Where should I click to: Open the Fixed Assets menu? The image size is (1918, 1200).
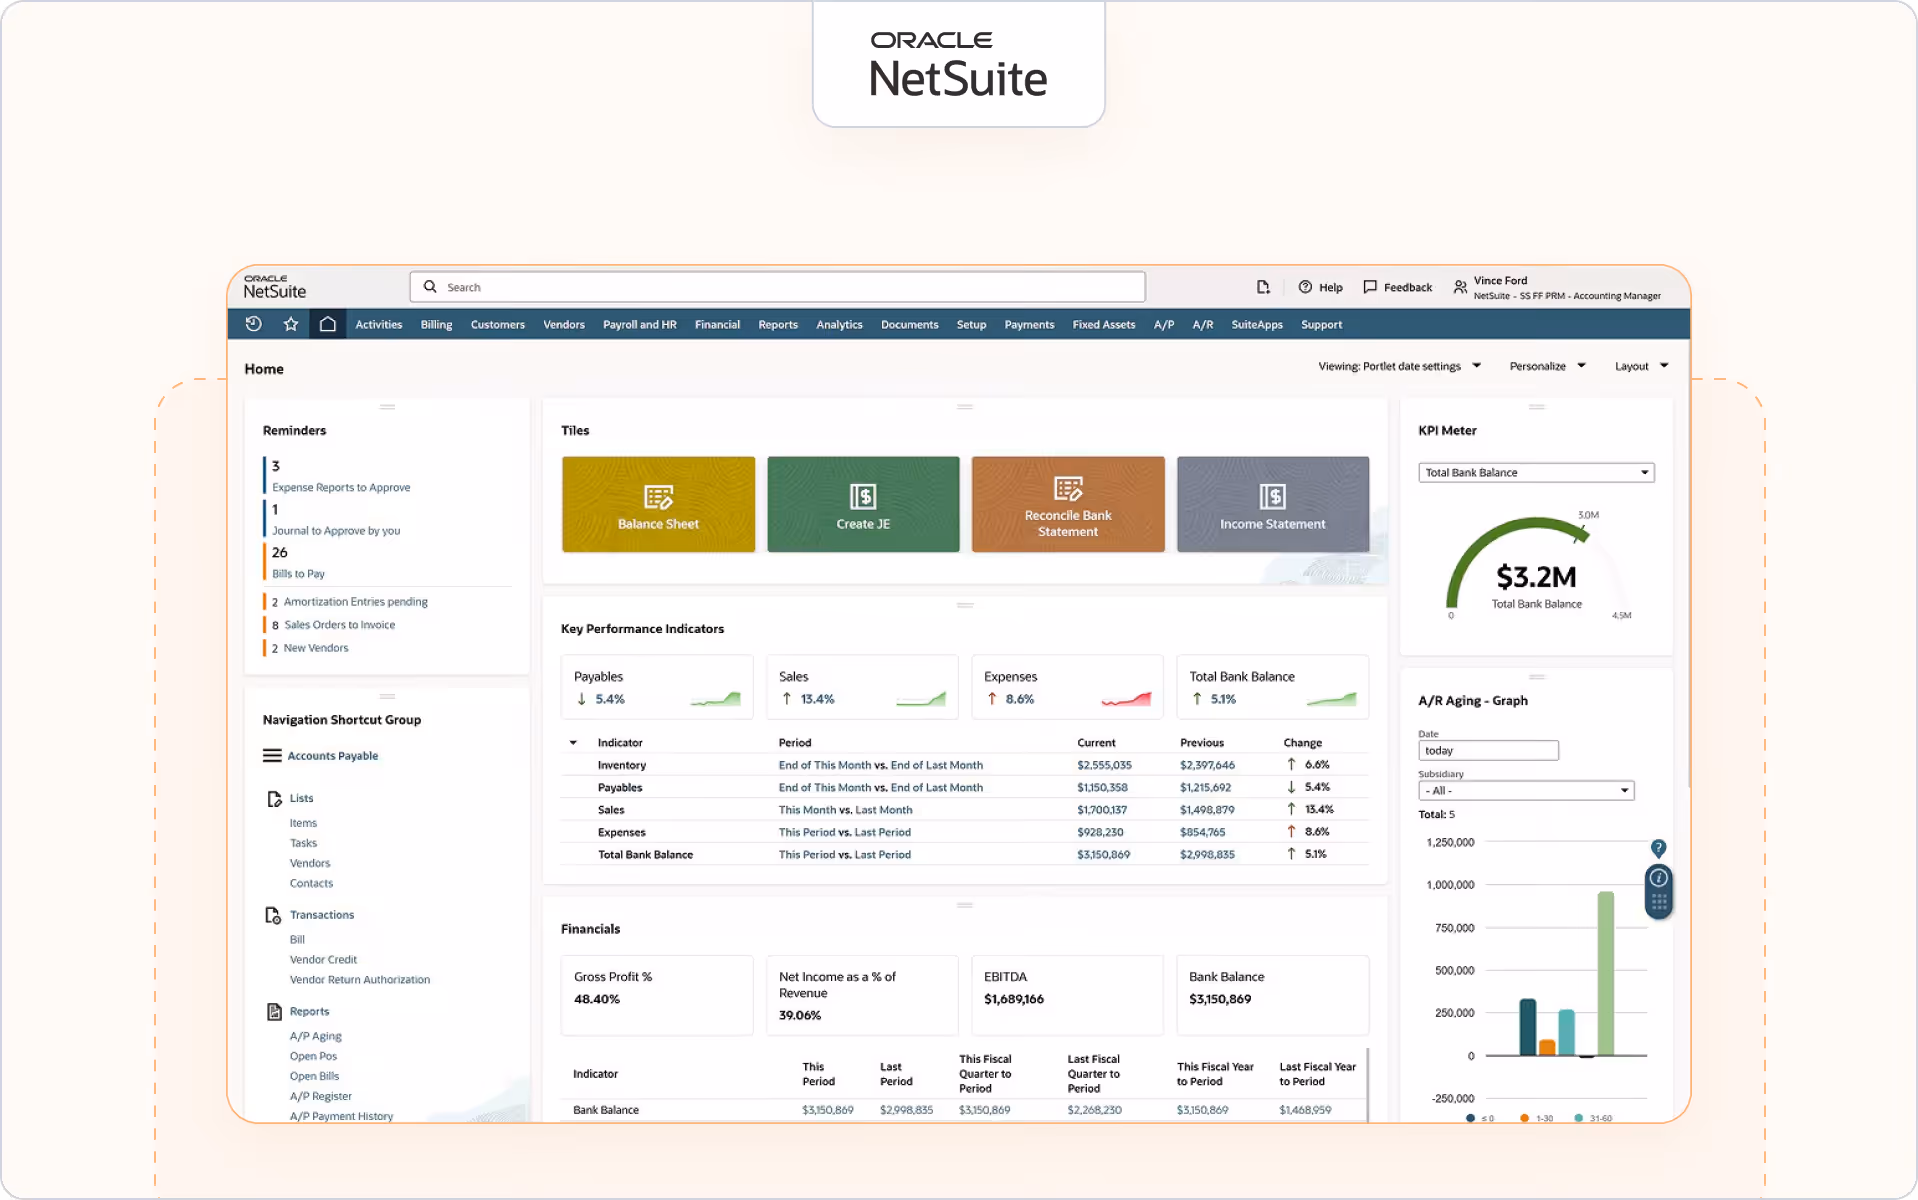(x=1104, y=325)
